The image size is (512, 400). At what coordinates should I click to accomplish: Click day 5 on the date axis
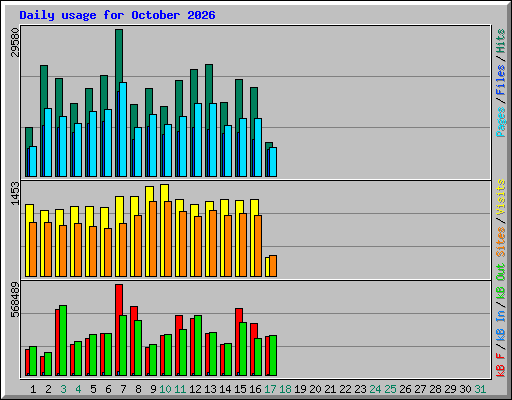(x=93, y=389)
